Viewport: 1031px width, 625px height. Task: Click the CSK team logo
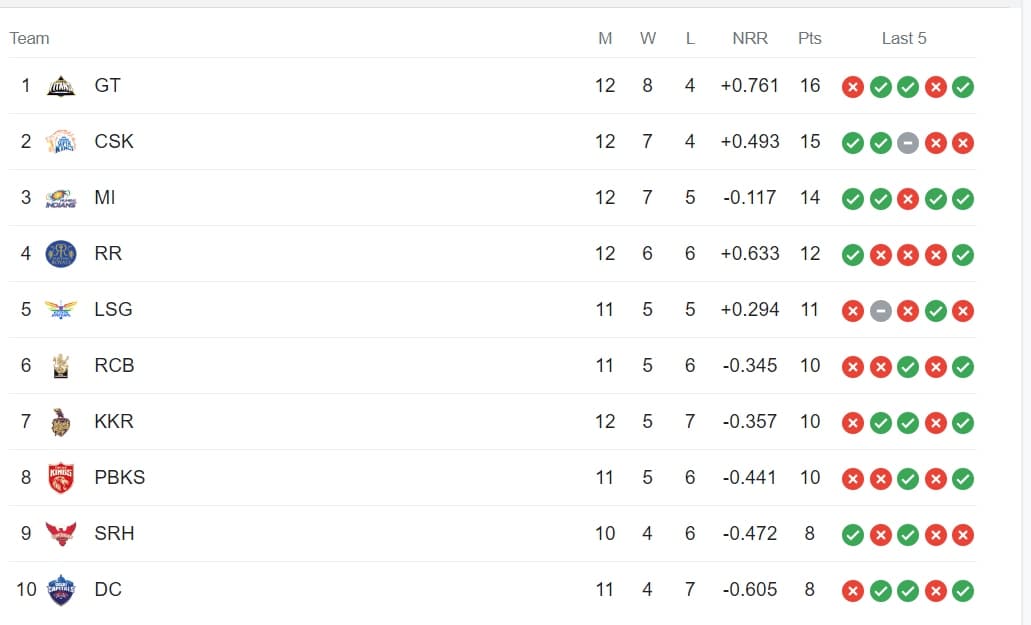click(61, 142)
